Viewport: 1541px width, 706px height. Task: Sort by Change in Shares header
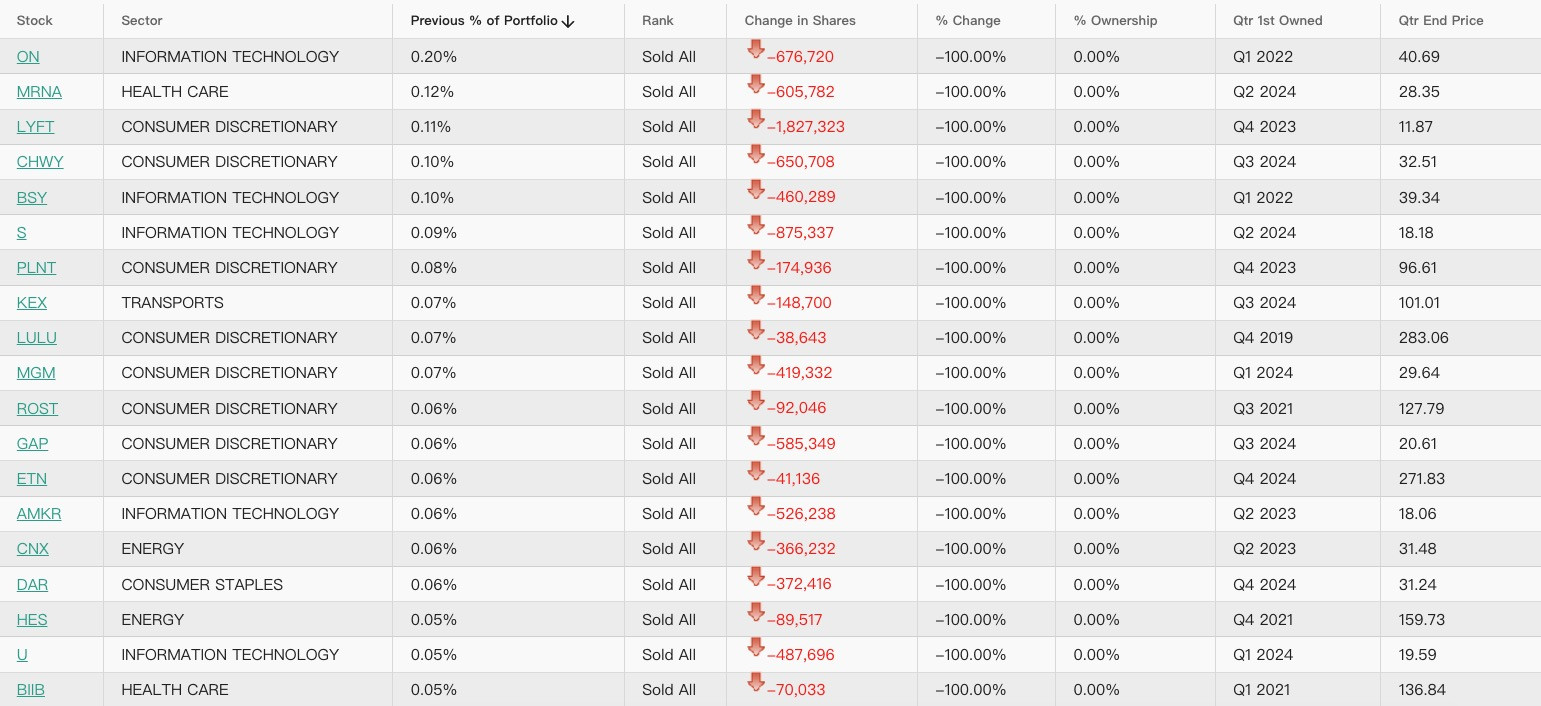pos(800,20)
